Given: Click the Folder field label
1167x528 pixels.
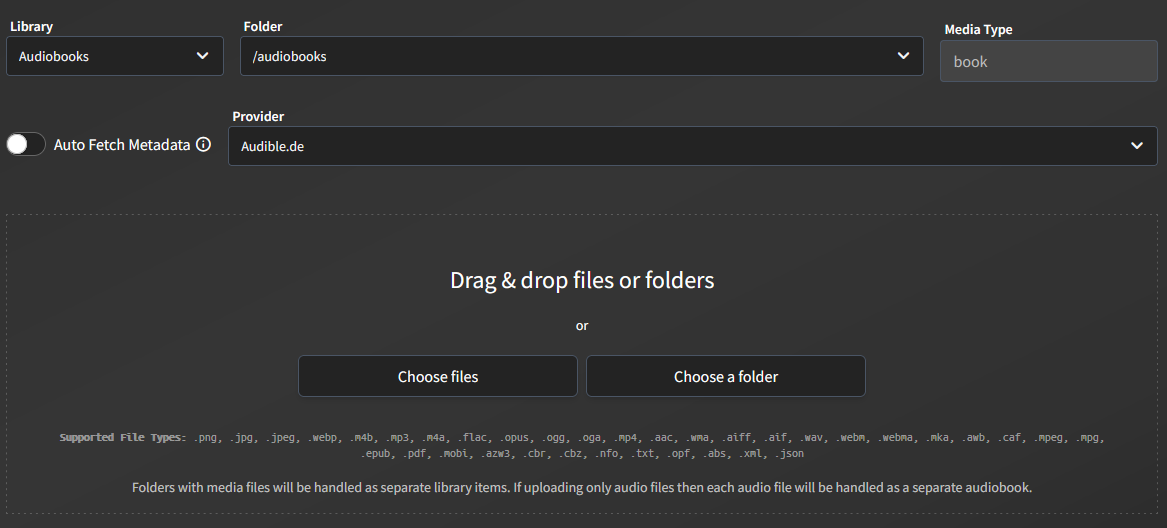Looking at the screenshot, I should pos(263,26).
